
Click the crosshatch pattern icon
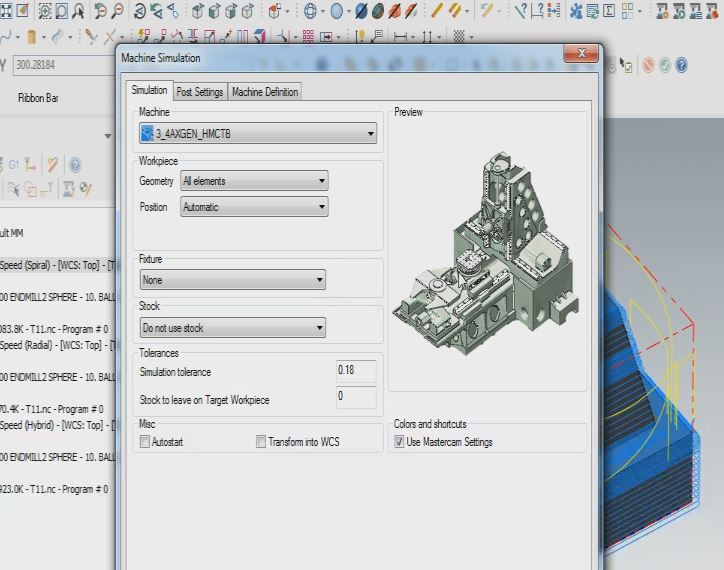coord(459,36)
